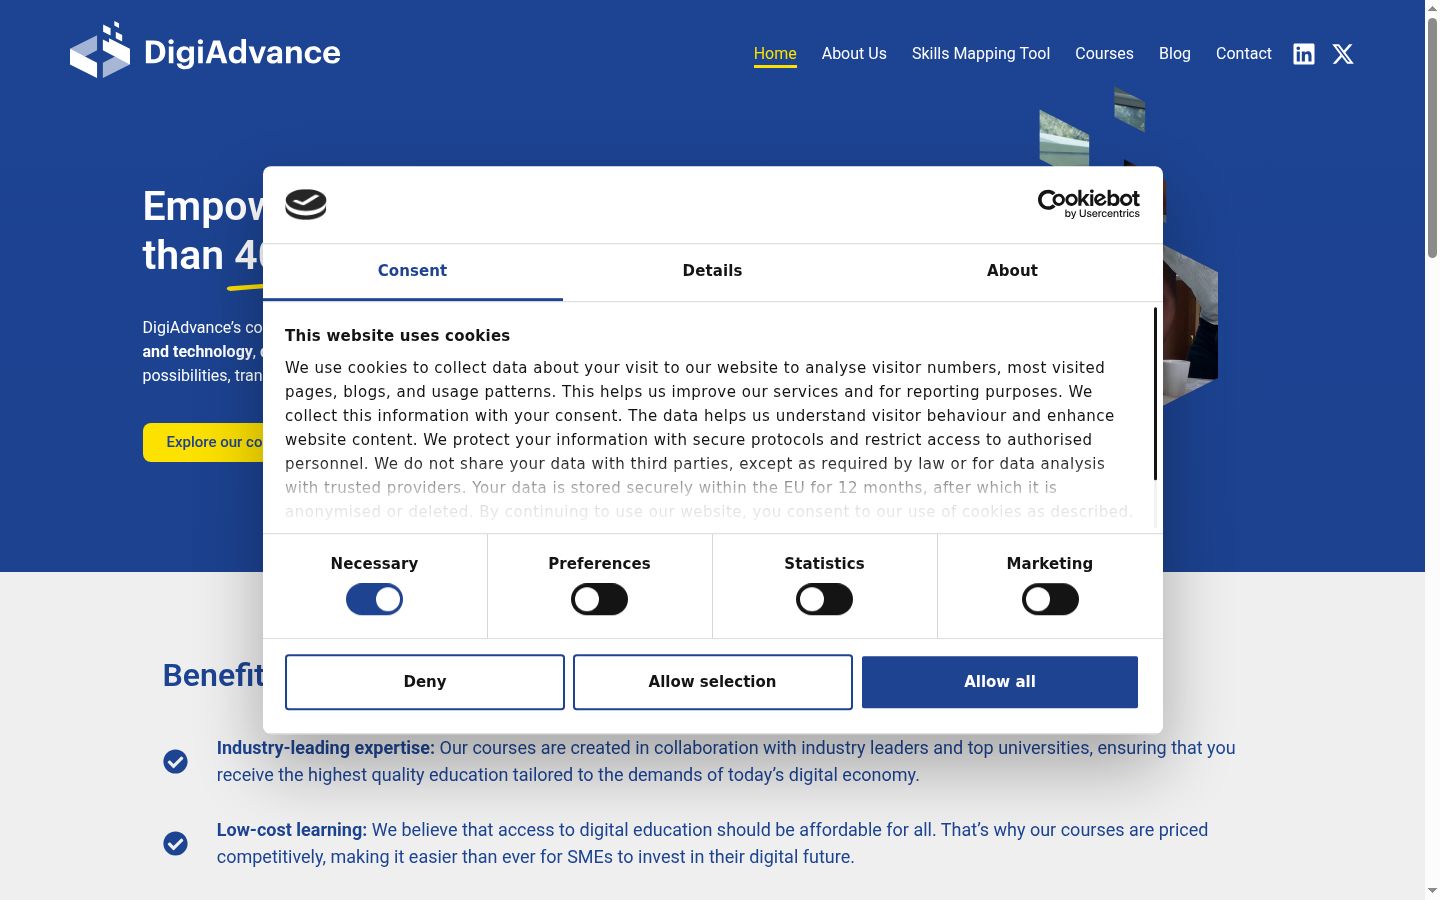Click the cookie text scrollbar
Screen dimensions: 1440x900
point(1155,394)
